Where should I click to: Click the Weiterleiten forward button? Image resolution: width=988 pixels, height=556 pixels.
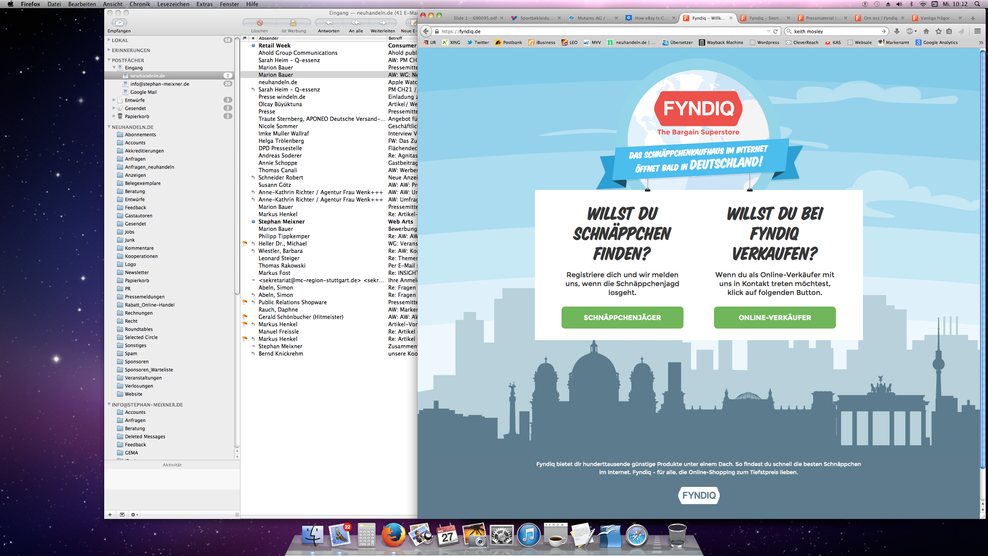coord(382,23)
